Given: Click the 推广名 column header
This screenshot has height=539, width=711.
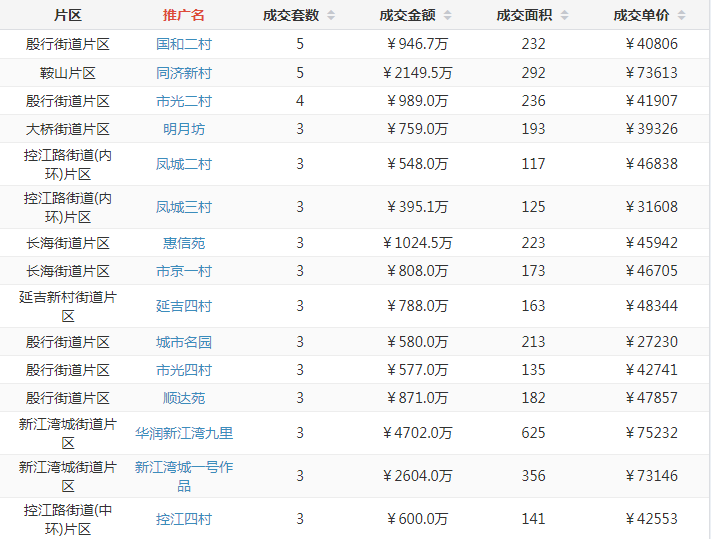Looking at the screenshot, I should click(184, 15).
